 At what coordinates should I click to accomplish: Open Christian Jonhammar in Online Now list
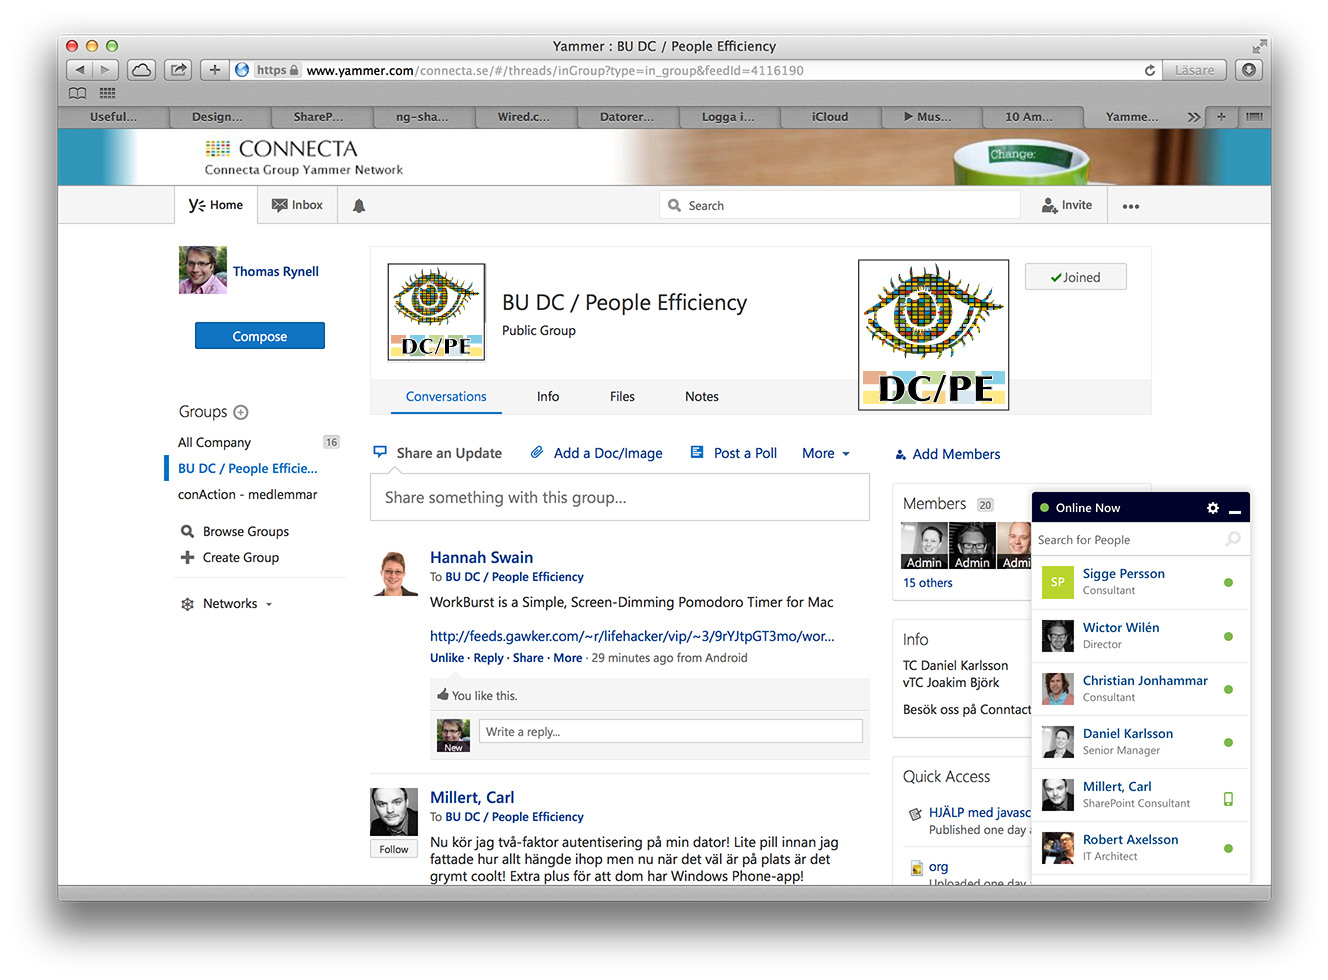pos(1141,689)
